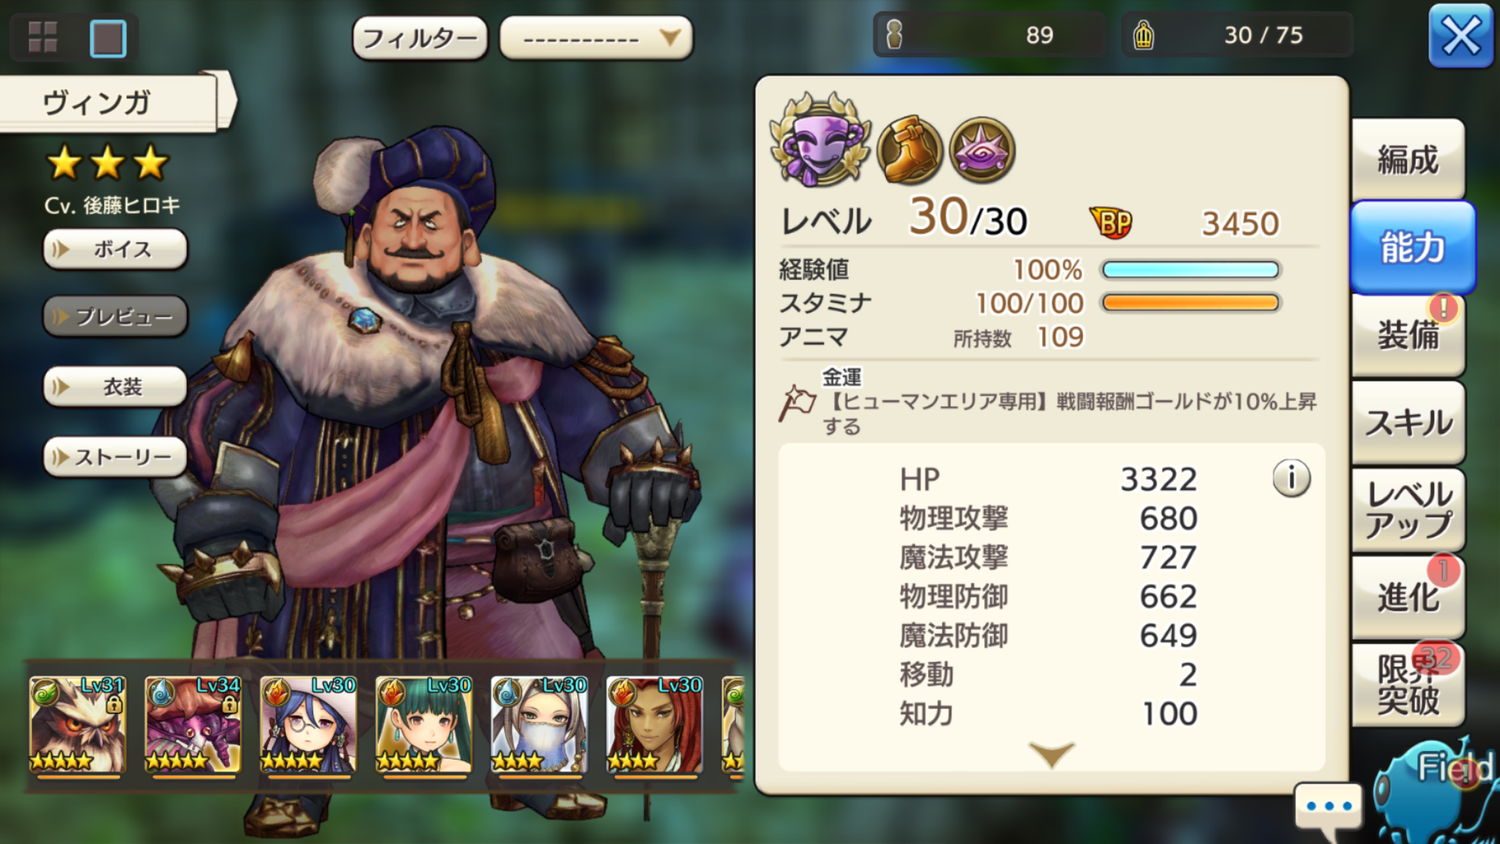This screenshot has height=844, width=1500.
Task: Tap the purple mask laurel badge icon
Action: 820,141
